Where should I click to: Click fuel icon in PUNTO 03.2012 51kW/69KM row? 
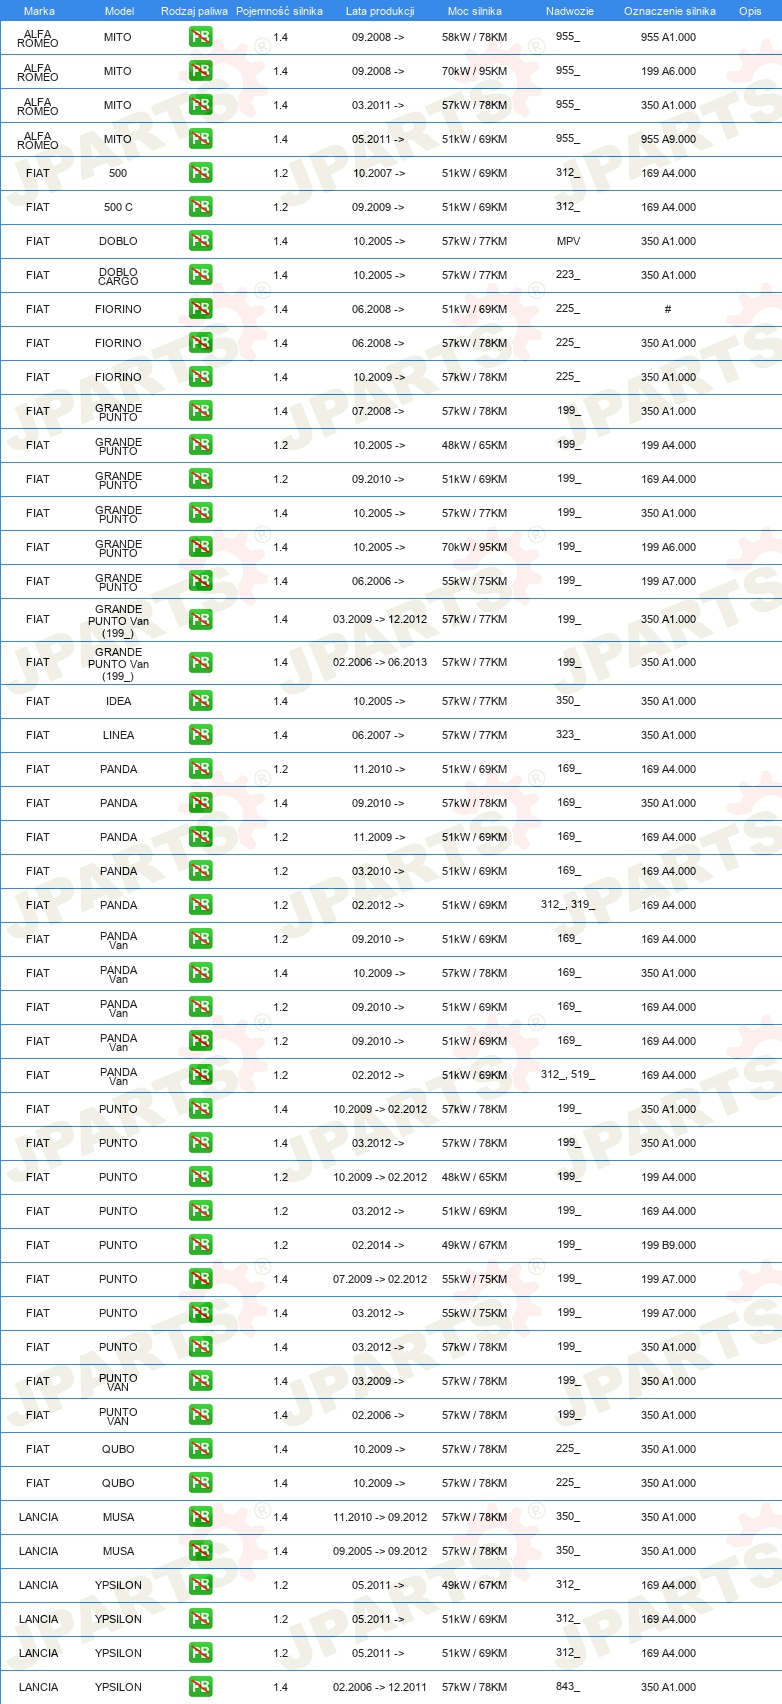tap(200, 1211)
